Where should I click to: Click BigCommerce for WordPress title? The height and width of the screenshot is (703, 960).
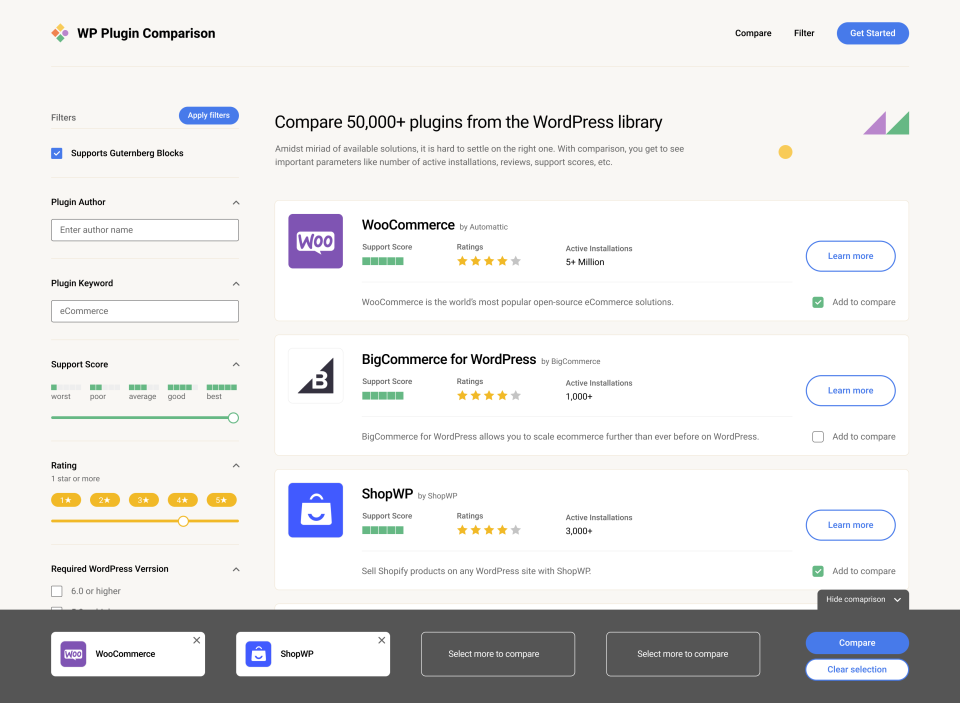[449, 359]
